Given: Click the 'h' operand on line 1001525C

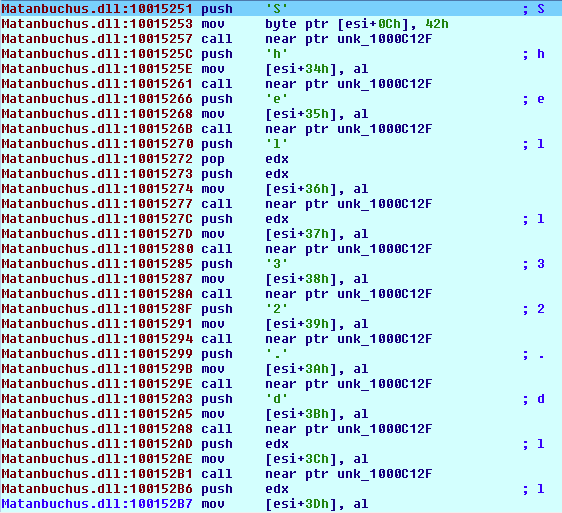Looking at the screenshot, I should (277, 54).
